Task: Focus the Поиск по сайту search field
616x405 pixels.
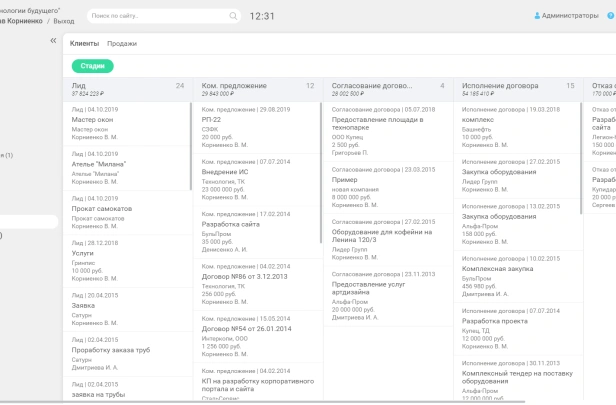Action: pyautogui.click(x=160, y=17)
